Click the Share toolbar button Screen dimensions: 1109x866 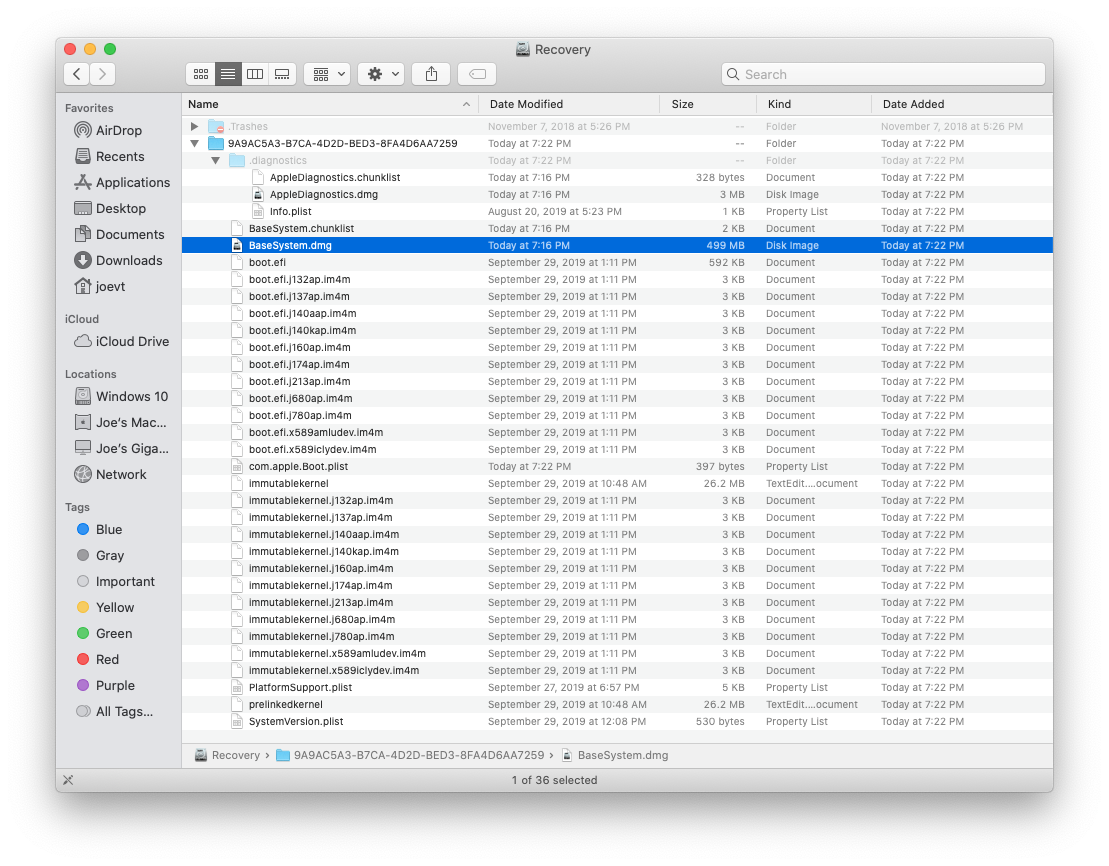(x=431, y=74)
